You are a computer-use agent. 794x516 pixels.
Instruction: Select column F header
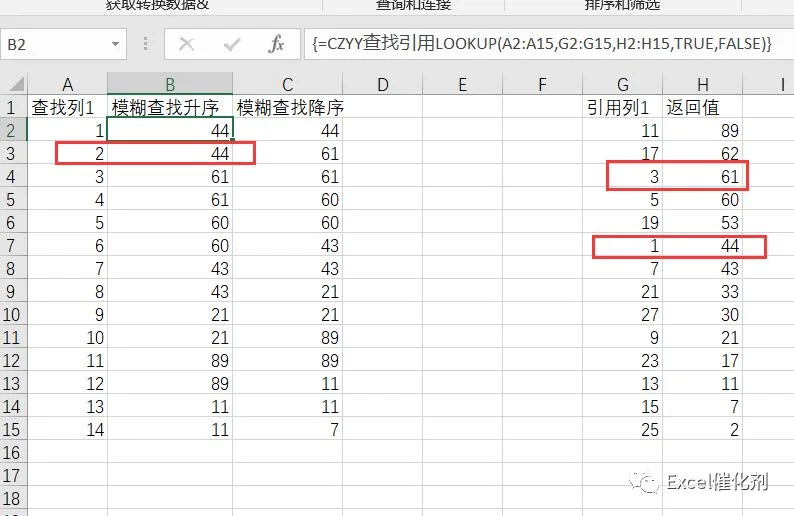click(542, 84)
